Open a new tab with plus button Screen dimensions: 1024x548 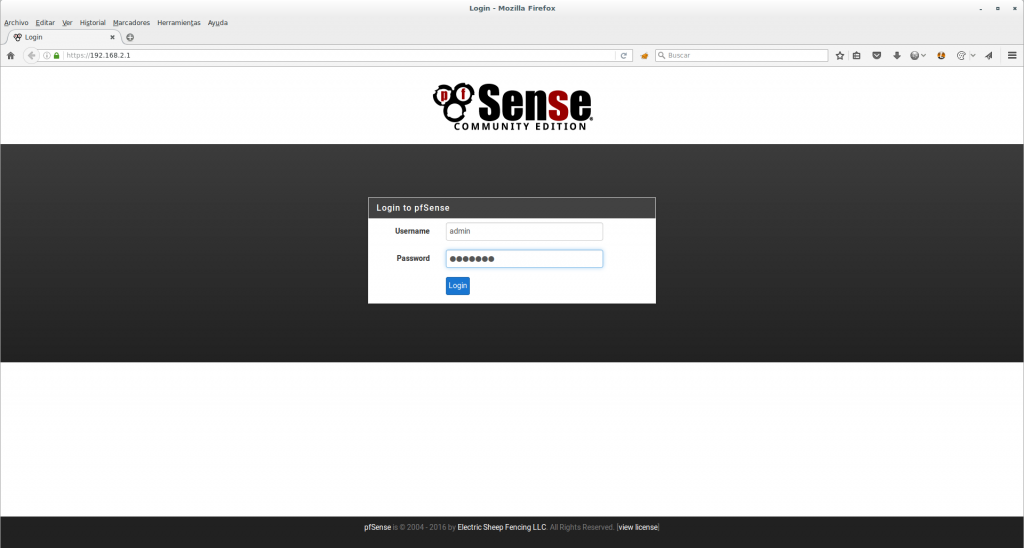pyautogui.click(x=130, y=37)
